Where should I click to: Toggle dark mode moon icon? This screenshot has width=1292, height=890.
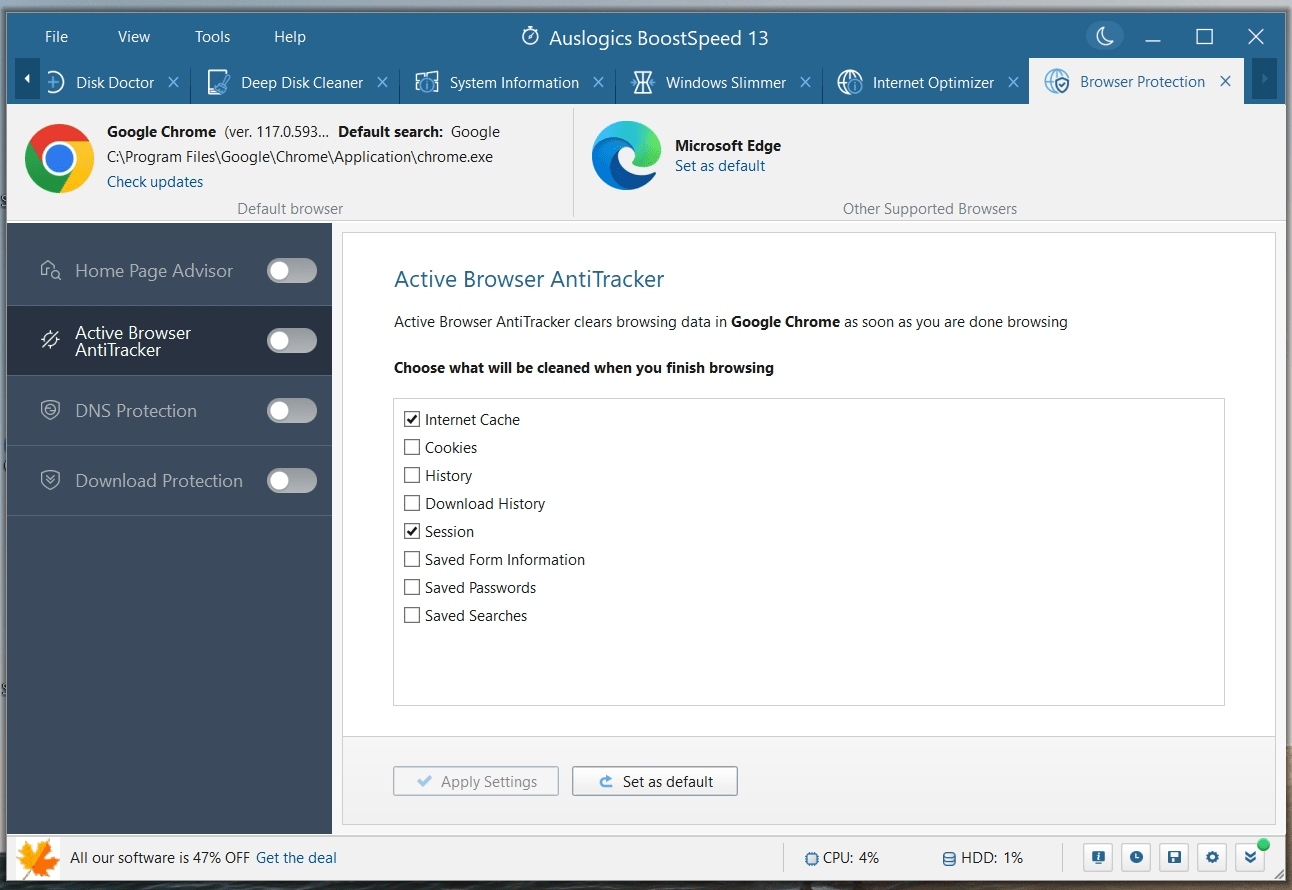[x=1104, y=37]
